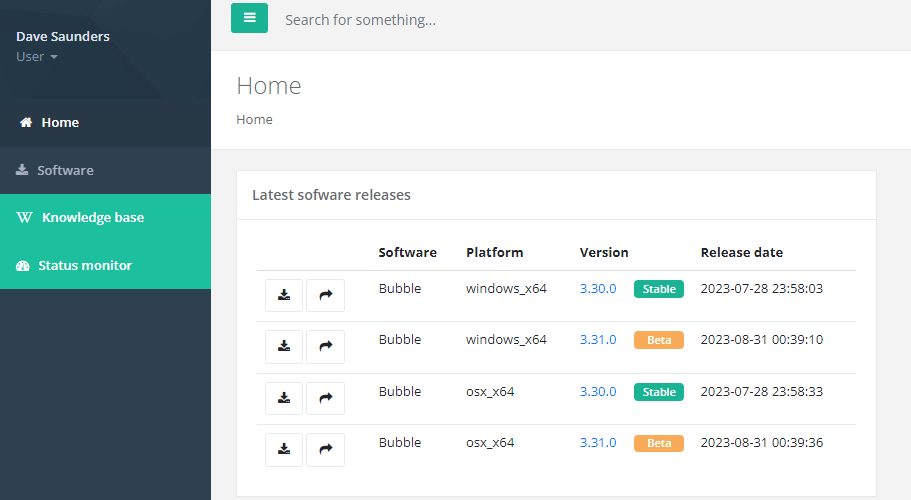
Task: Expand the User dropdown under Dave Saunders
Action: [37, 57]
